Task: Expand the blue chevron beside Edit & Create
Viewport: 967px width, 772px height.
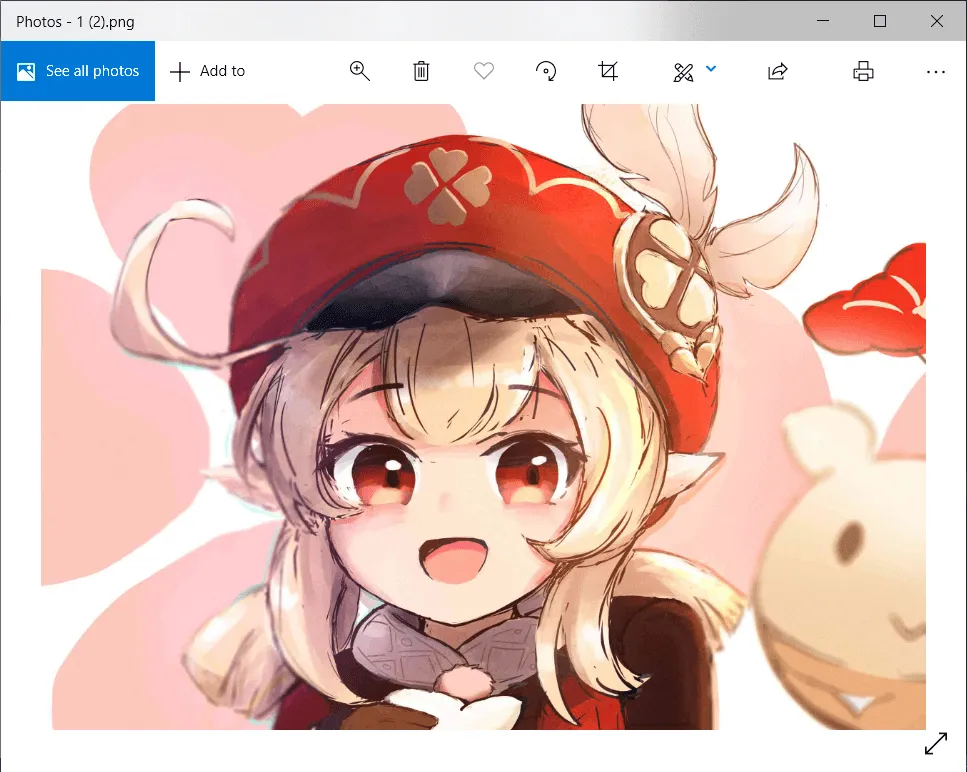Action: click(711, 69)
